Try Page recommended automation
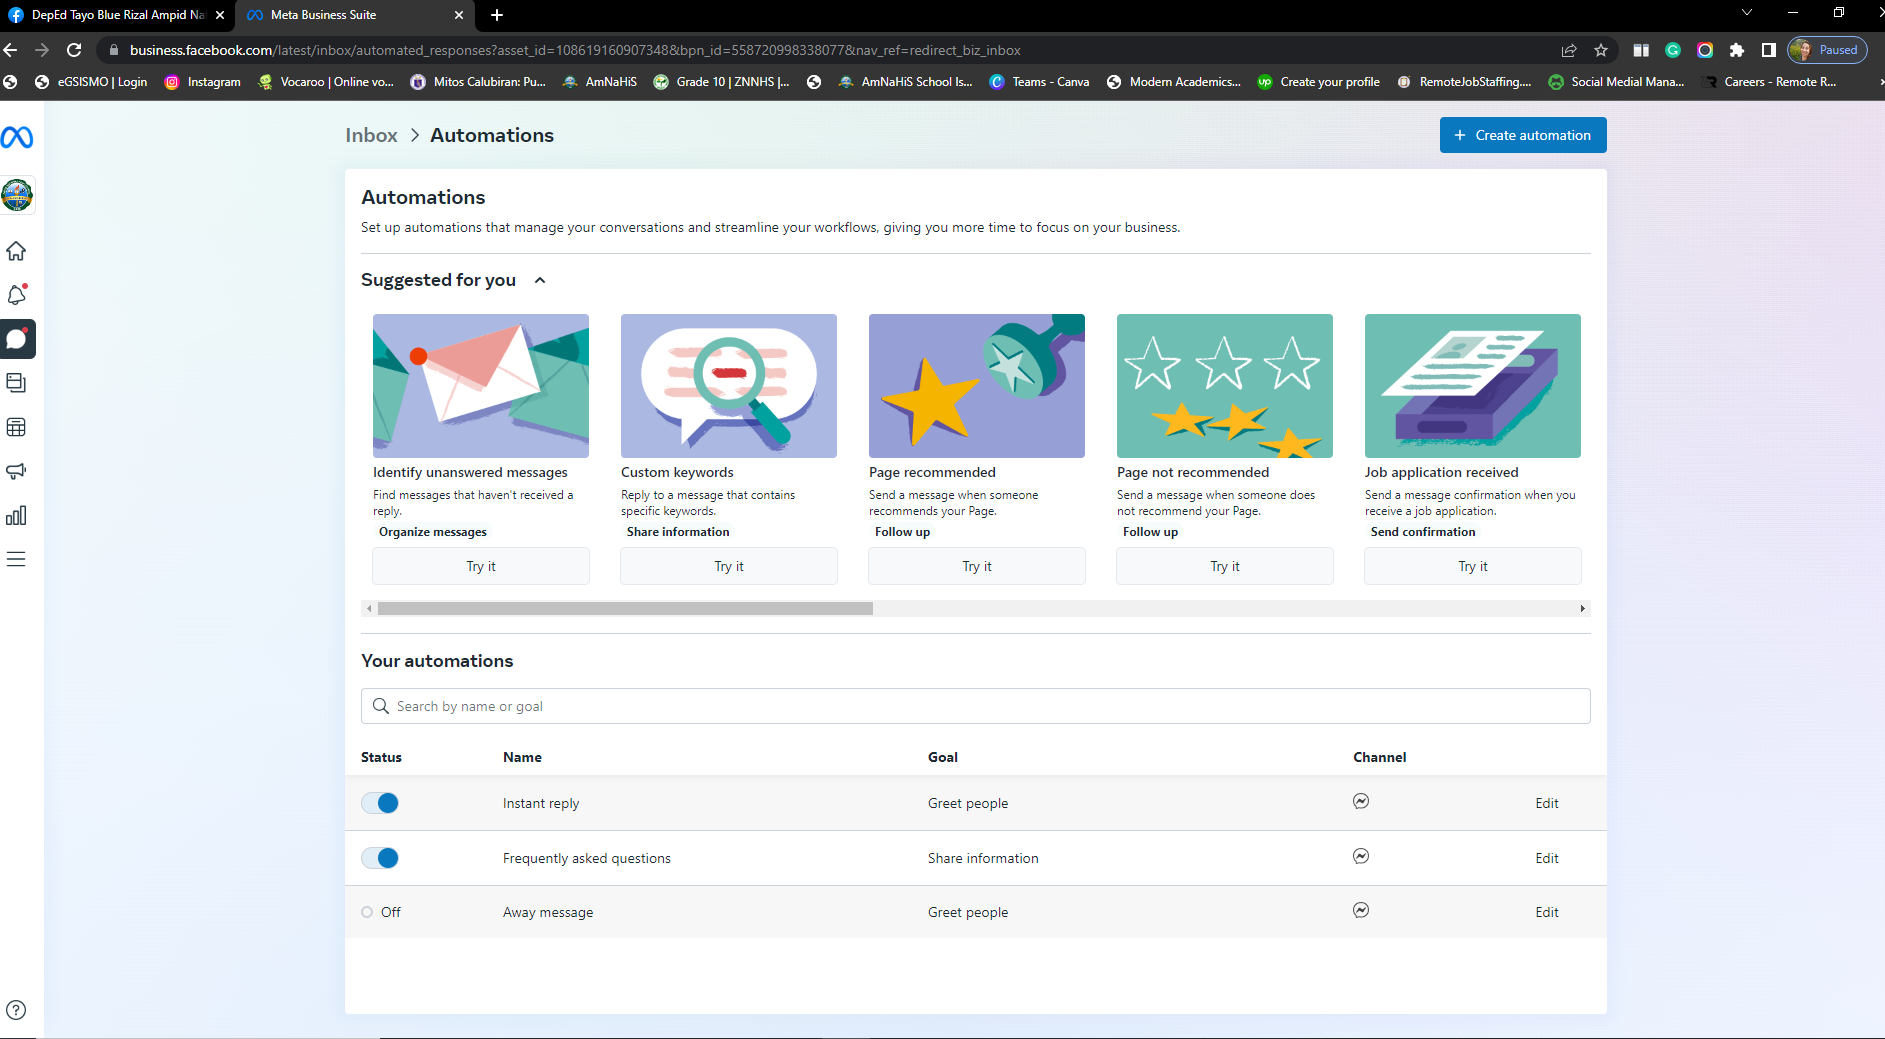This screenshot has width=1885, height=1039. click(977, 566)
